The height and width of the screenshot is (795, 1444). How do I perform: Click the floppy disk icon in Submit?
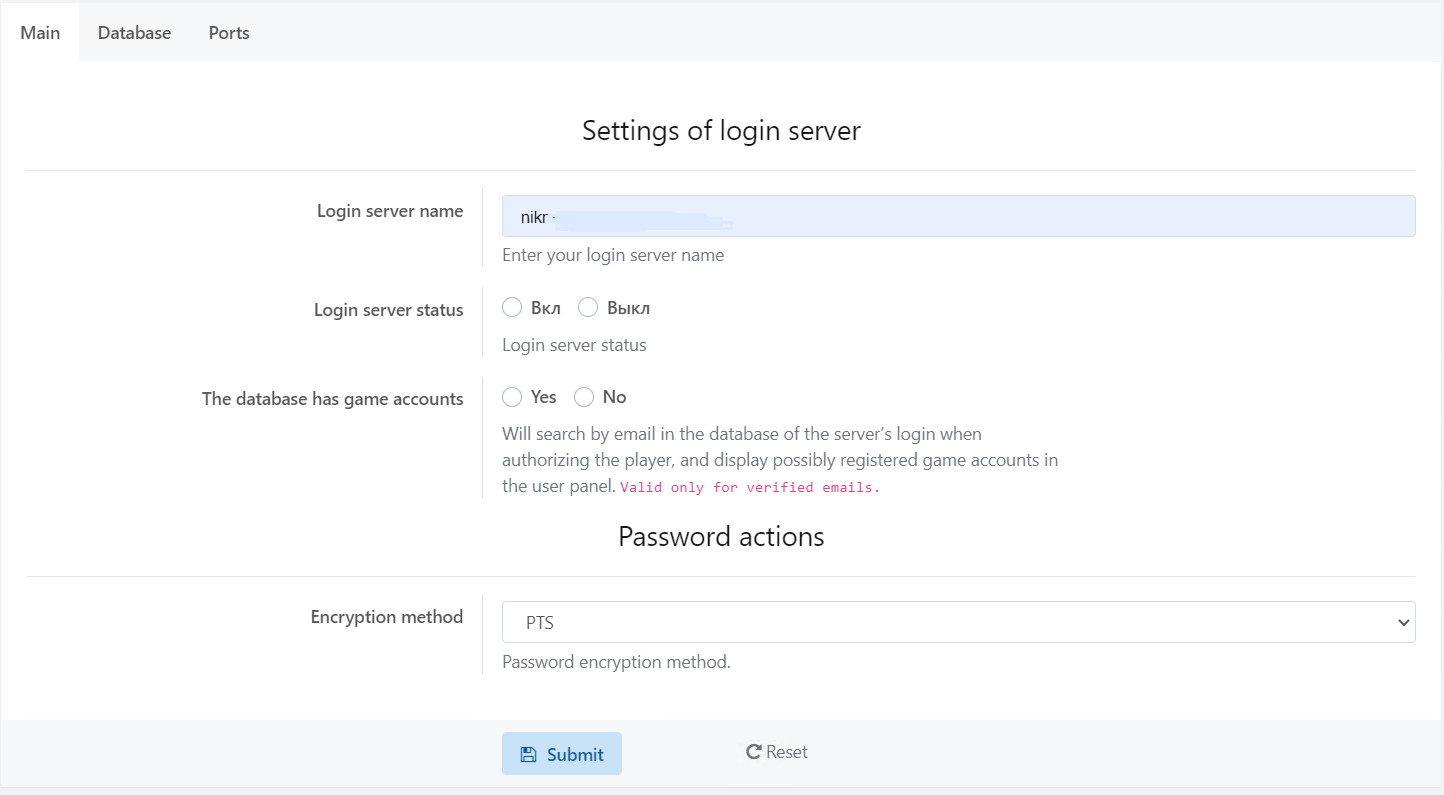(x=528, y=755)
